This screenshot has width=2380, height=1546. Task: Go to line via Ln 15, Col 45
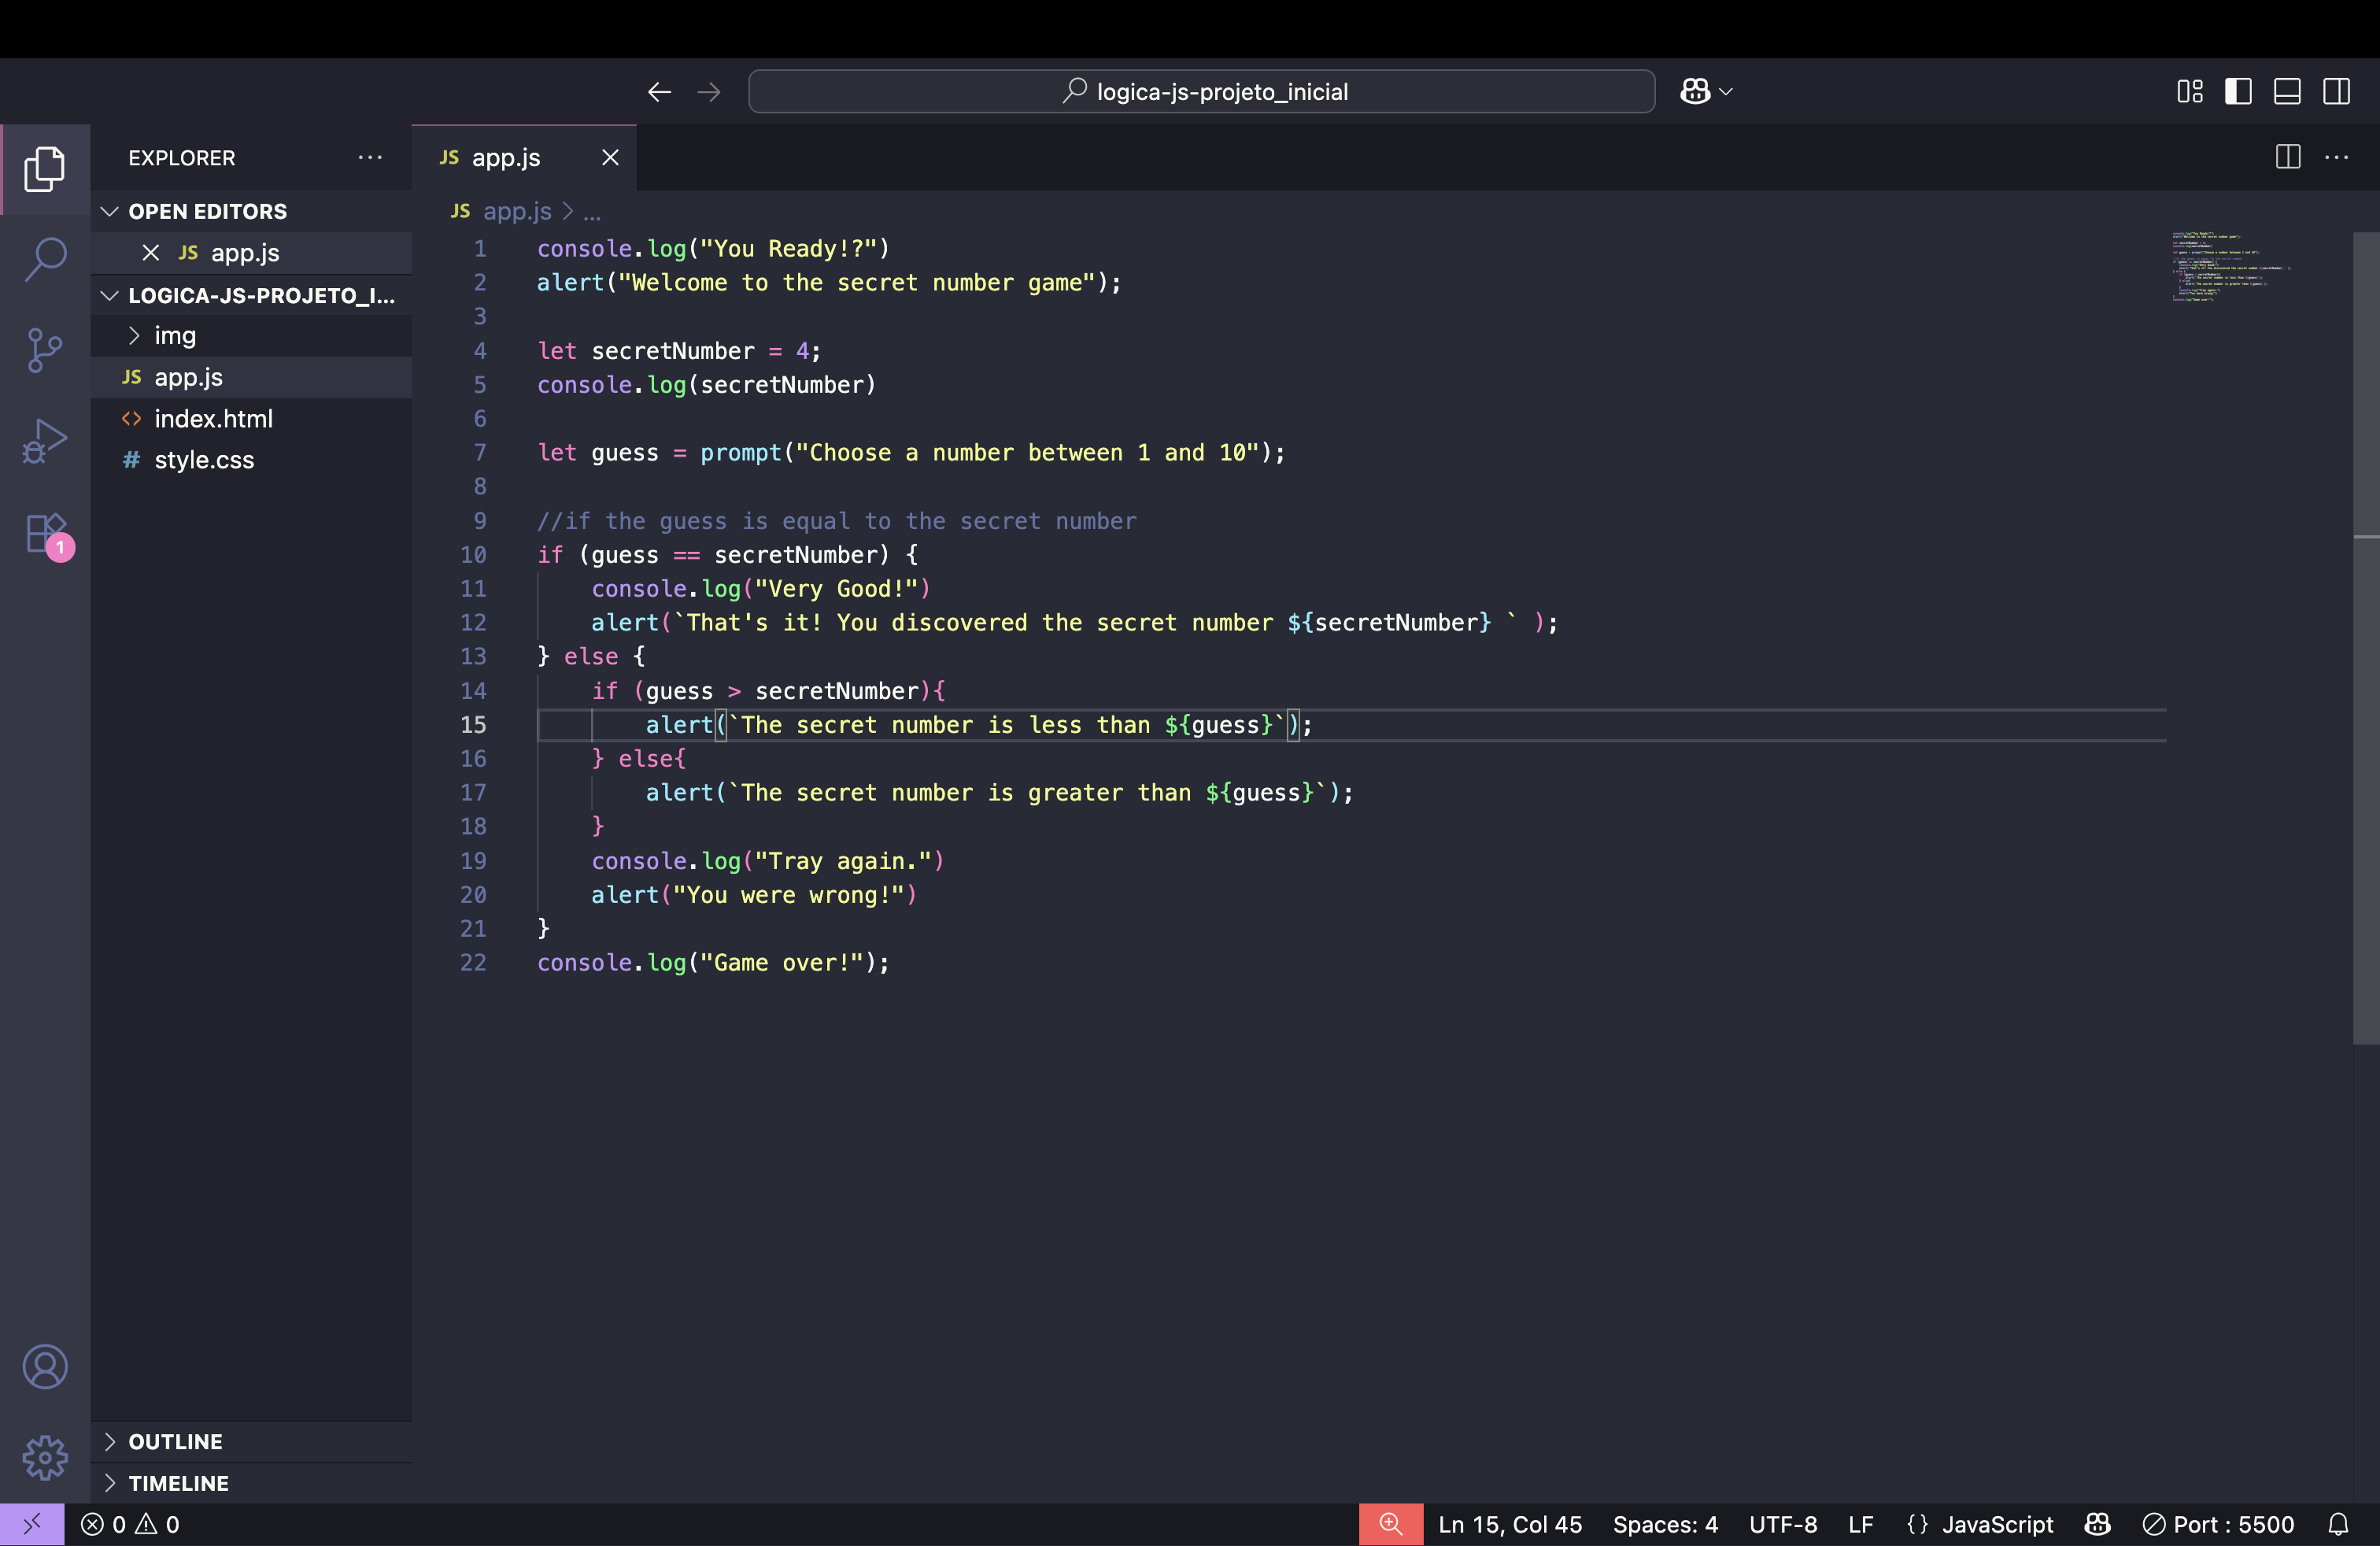click(1510, 1524)
